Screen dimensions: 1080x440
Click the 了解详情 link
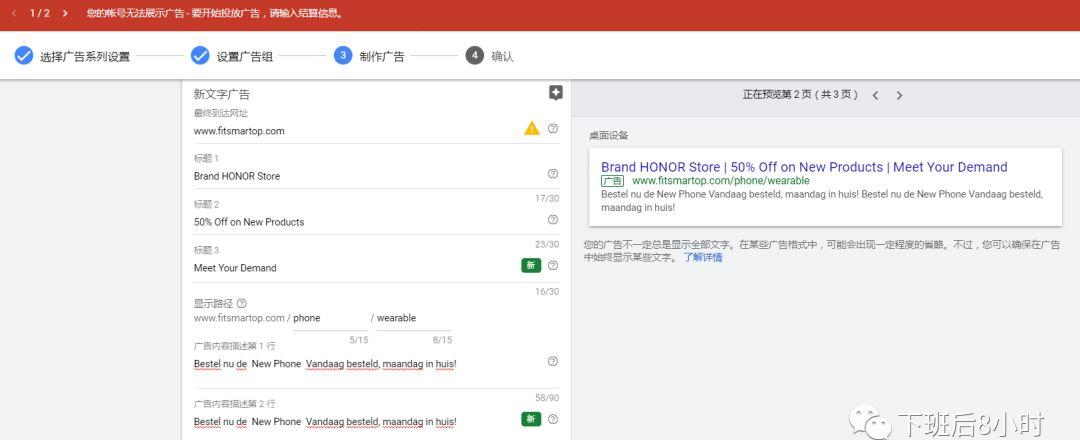click(703, 258)
